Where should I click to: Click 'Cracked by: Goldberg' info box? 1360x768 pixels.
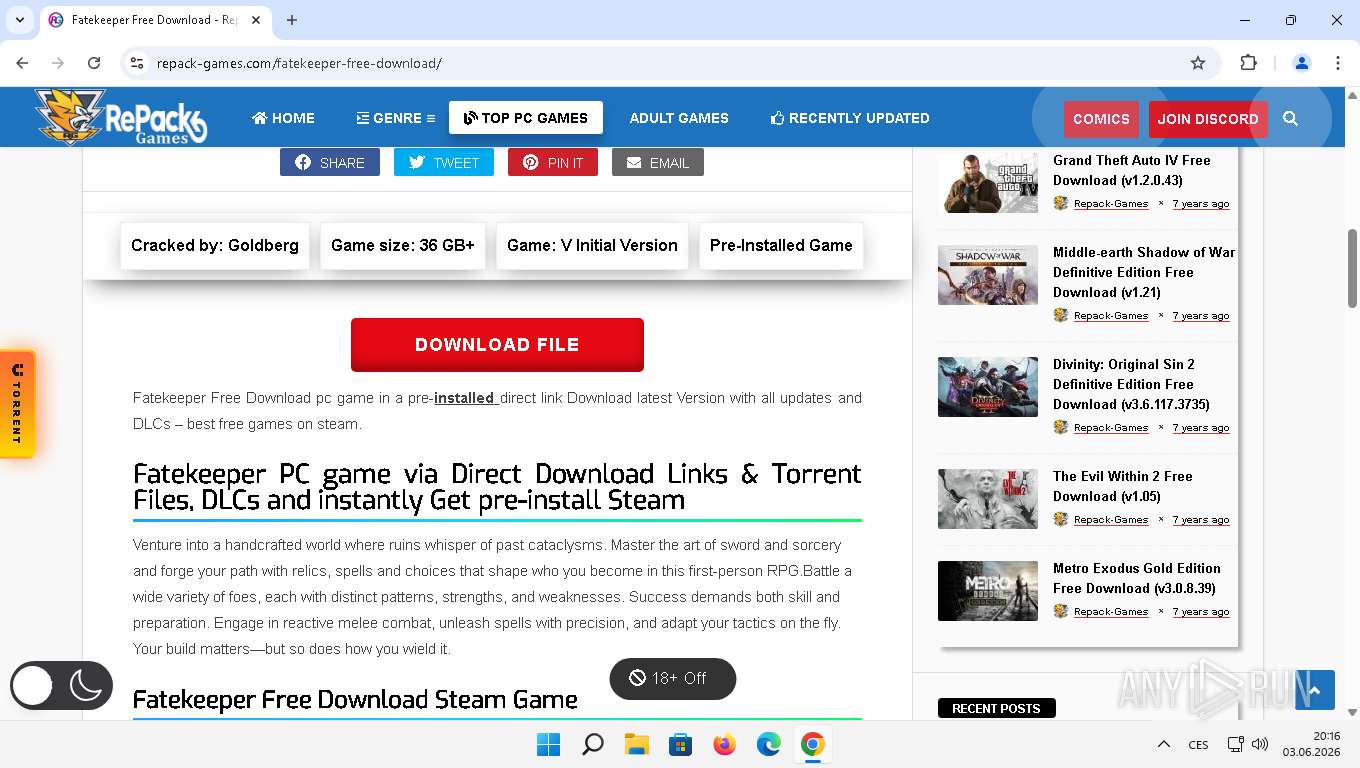[x=215, y=245]
